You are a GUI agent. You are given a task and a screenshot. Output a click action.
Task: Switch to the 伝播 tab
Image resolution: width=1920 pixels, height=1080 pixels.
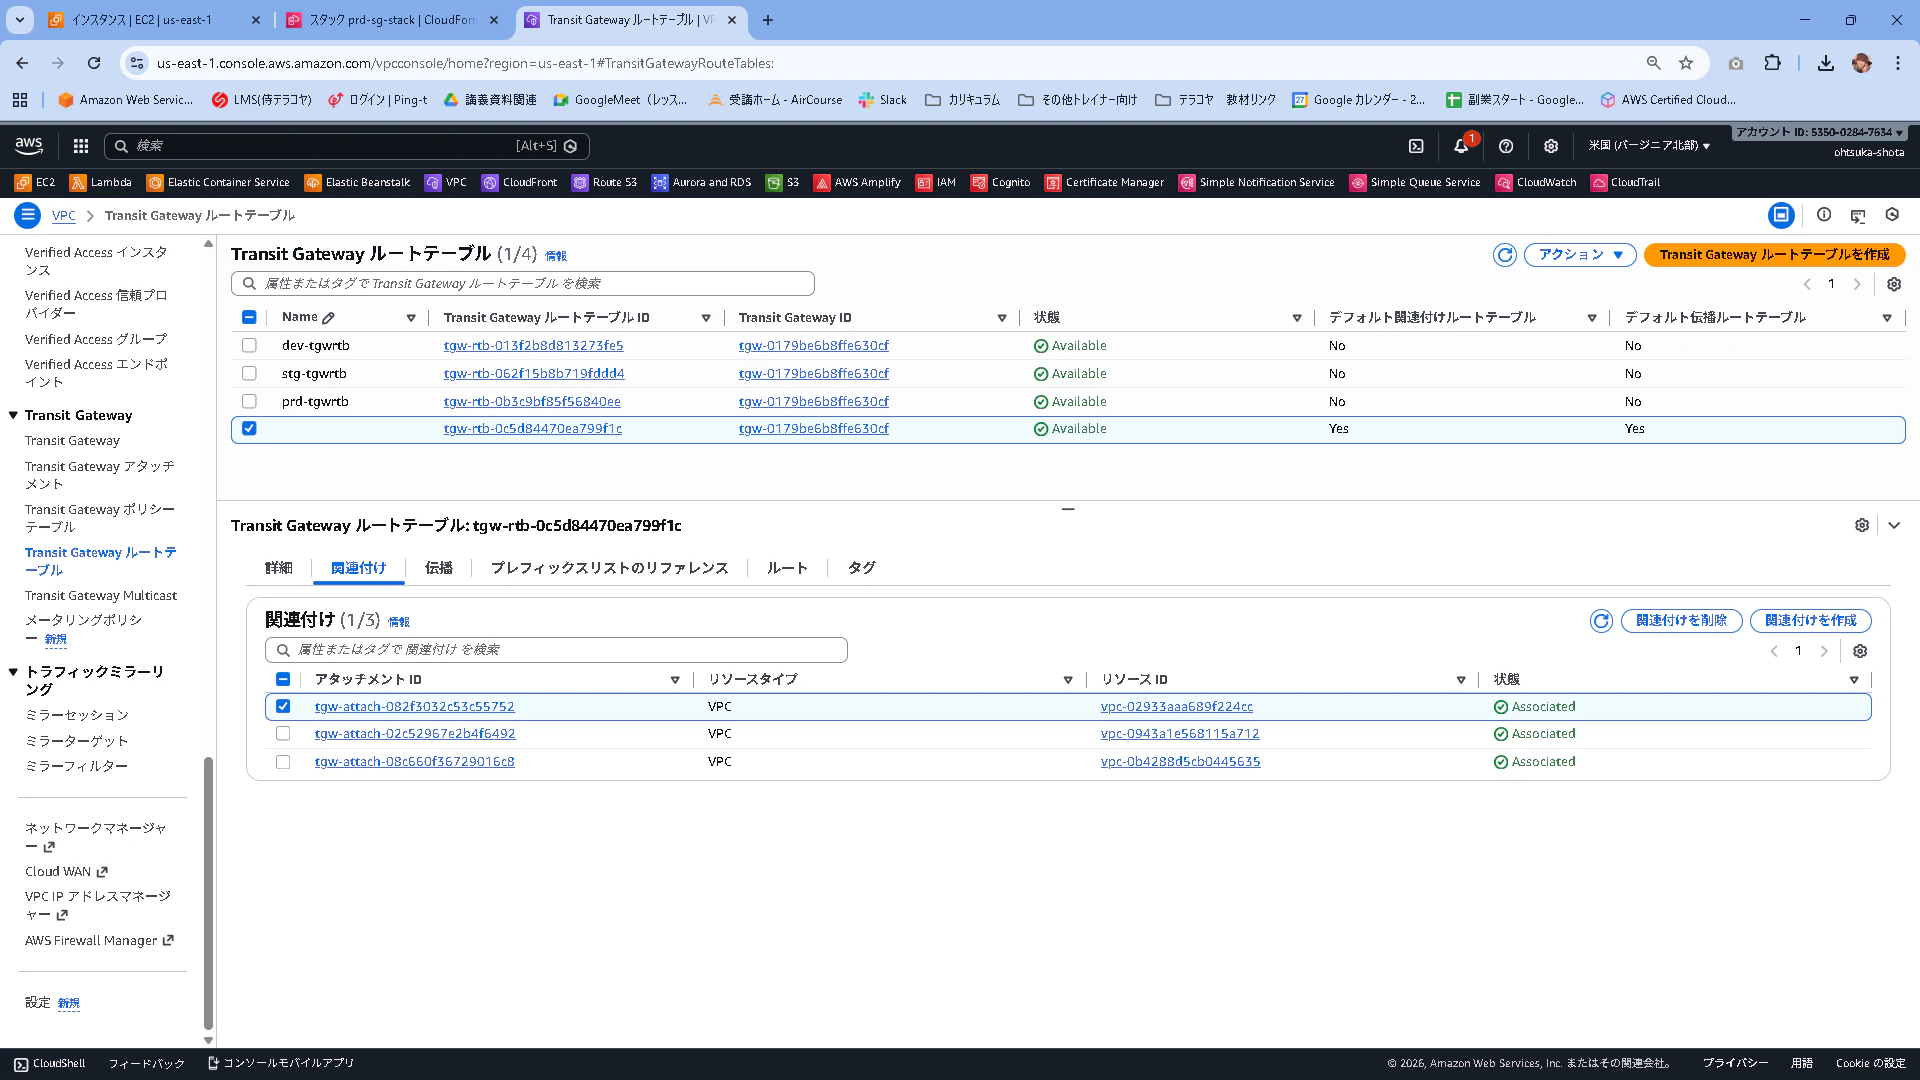[439, 568]
